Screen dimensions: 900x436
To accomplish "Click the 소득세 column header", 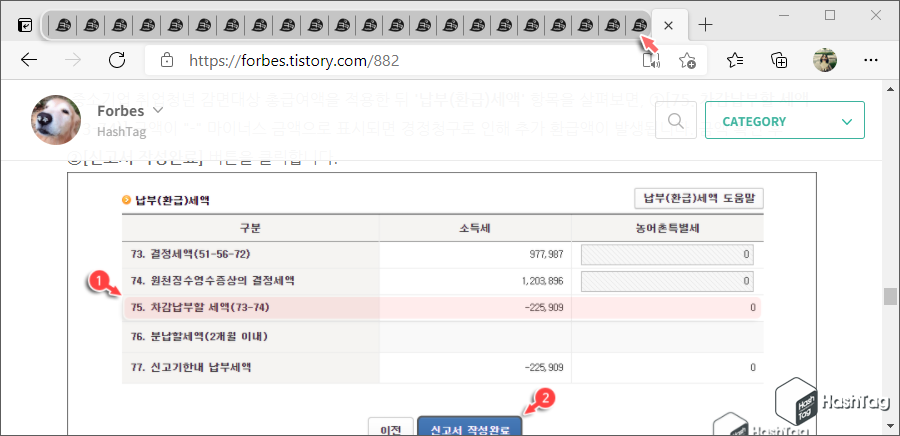I will tap(475, 228).
